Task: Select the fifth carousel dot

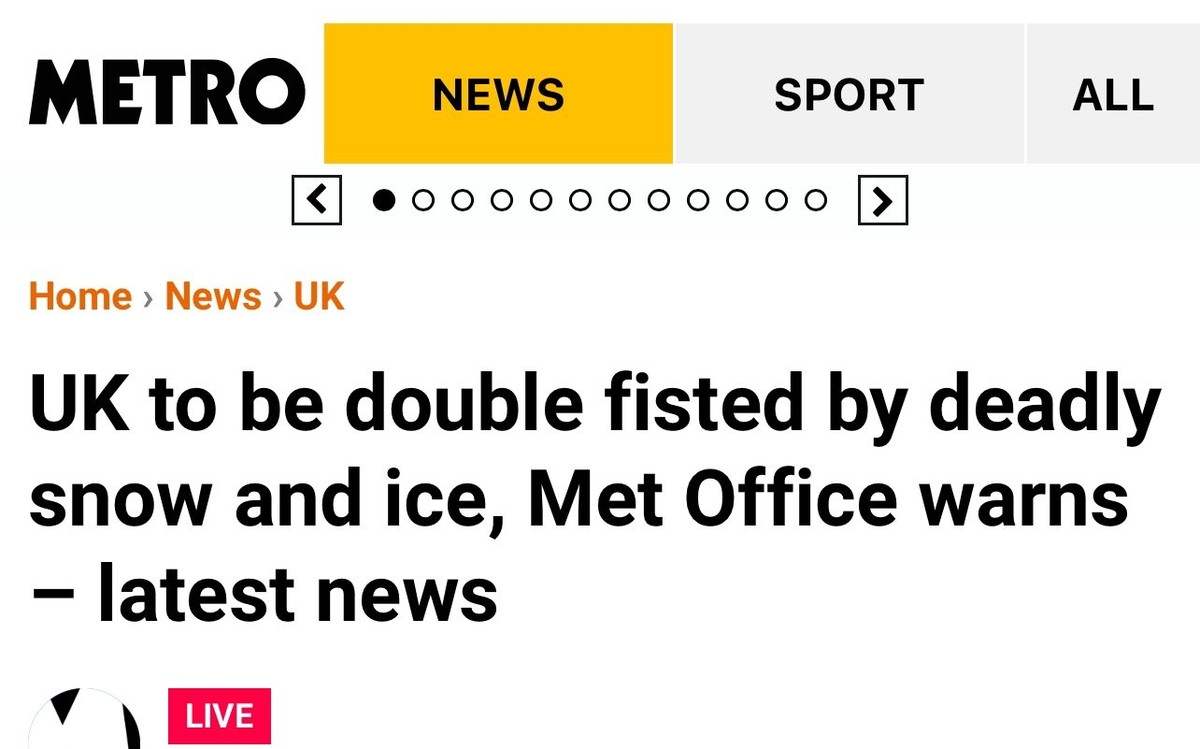Action: [x=541, y=201]
